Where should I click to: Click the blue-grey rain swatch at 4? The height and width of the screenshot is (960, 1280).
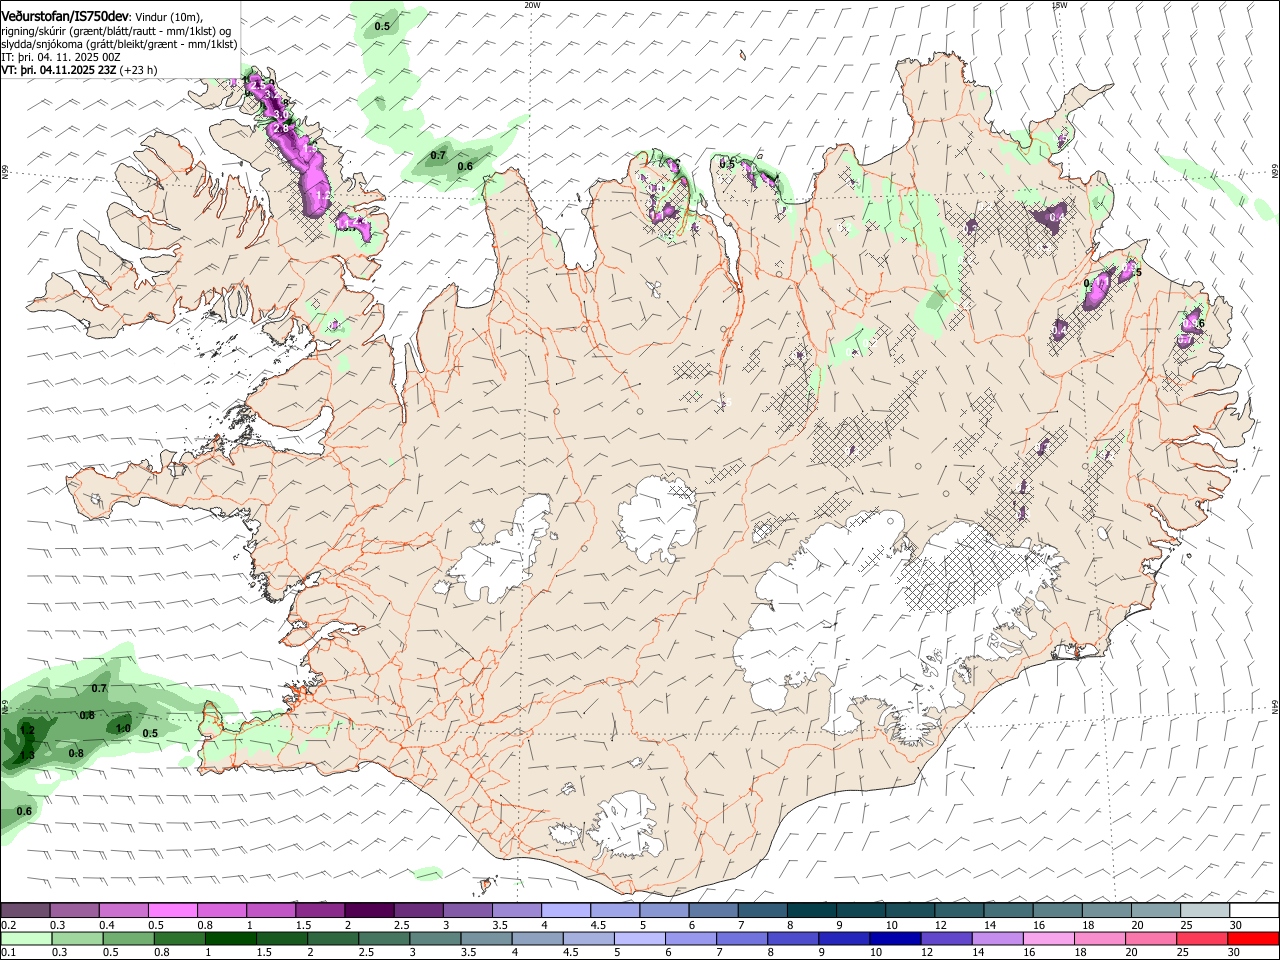coord(537,938)
